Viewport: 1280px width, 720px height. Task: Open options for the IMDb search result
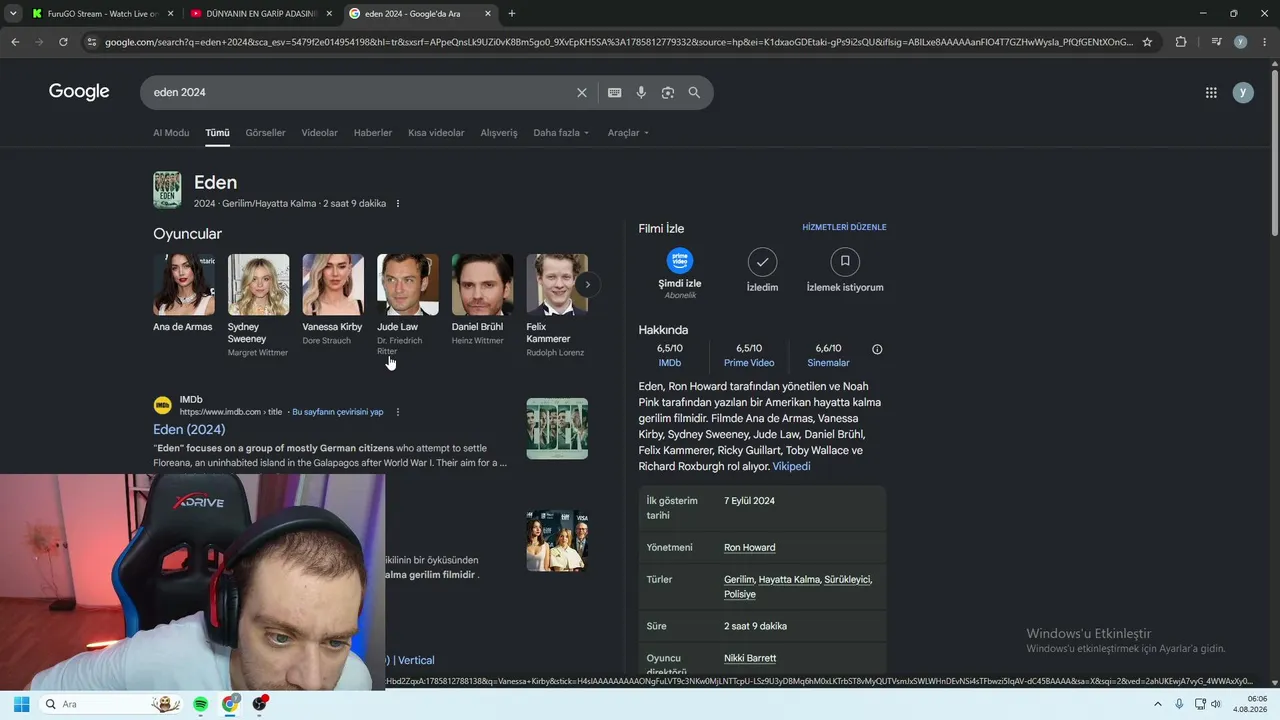pyautogui.click(x=398, y=412)
